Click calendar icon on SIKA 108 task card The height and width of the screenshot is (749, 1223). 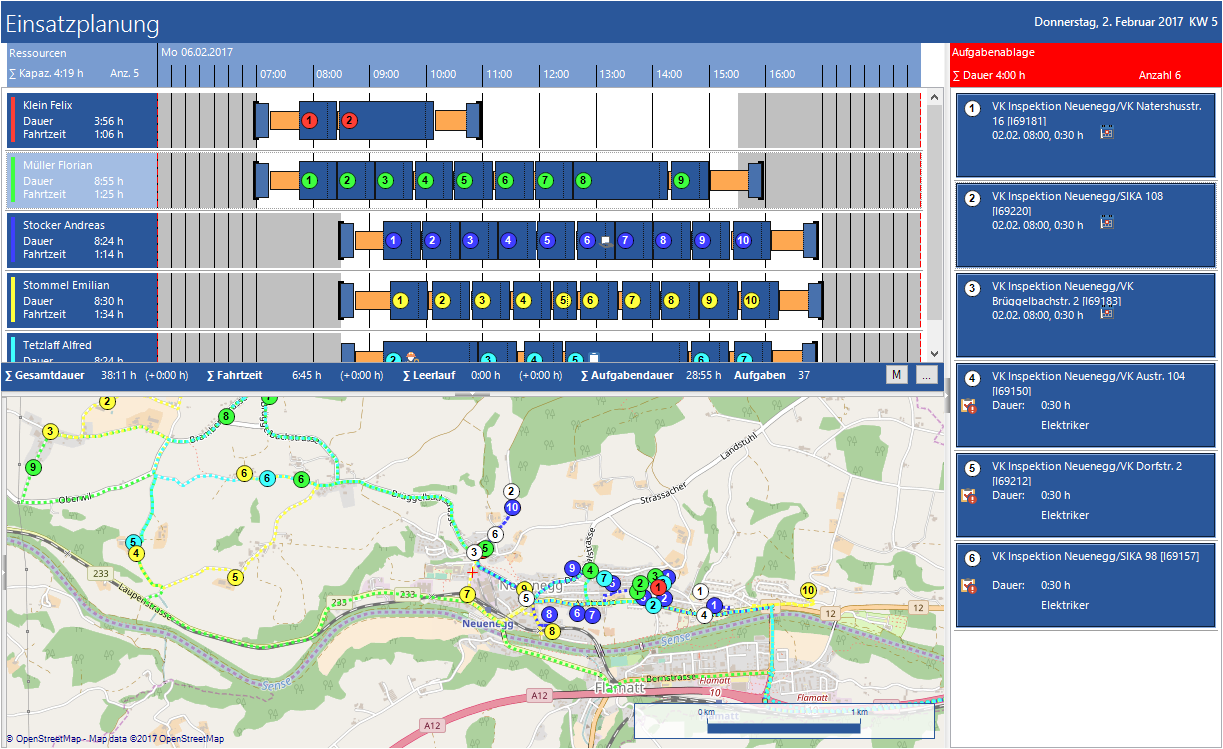1106,222
